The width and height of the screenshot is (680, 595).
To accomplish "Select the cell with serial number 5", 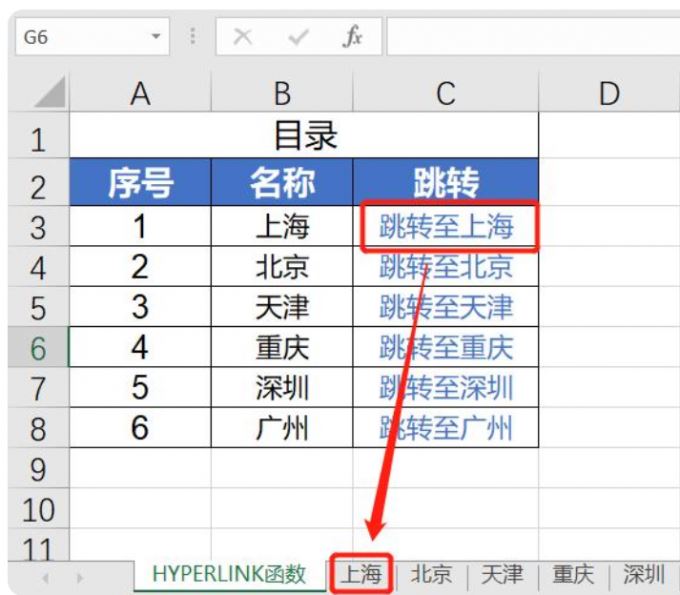I will click(x=141, y=387).
